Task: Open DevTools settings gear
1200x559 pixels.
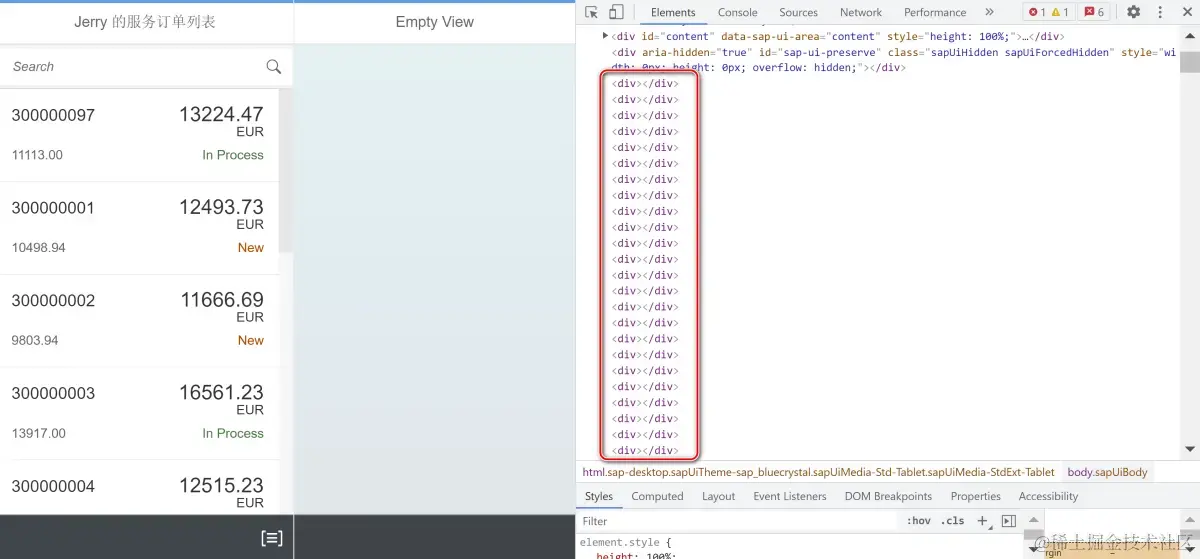Action: coord(1133,12)
